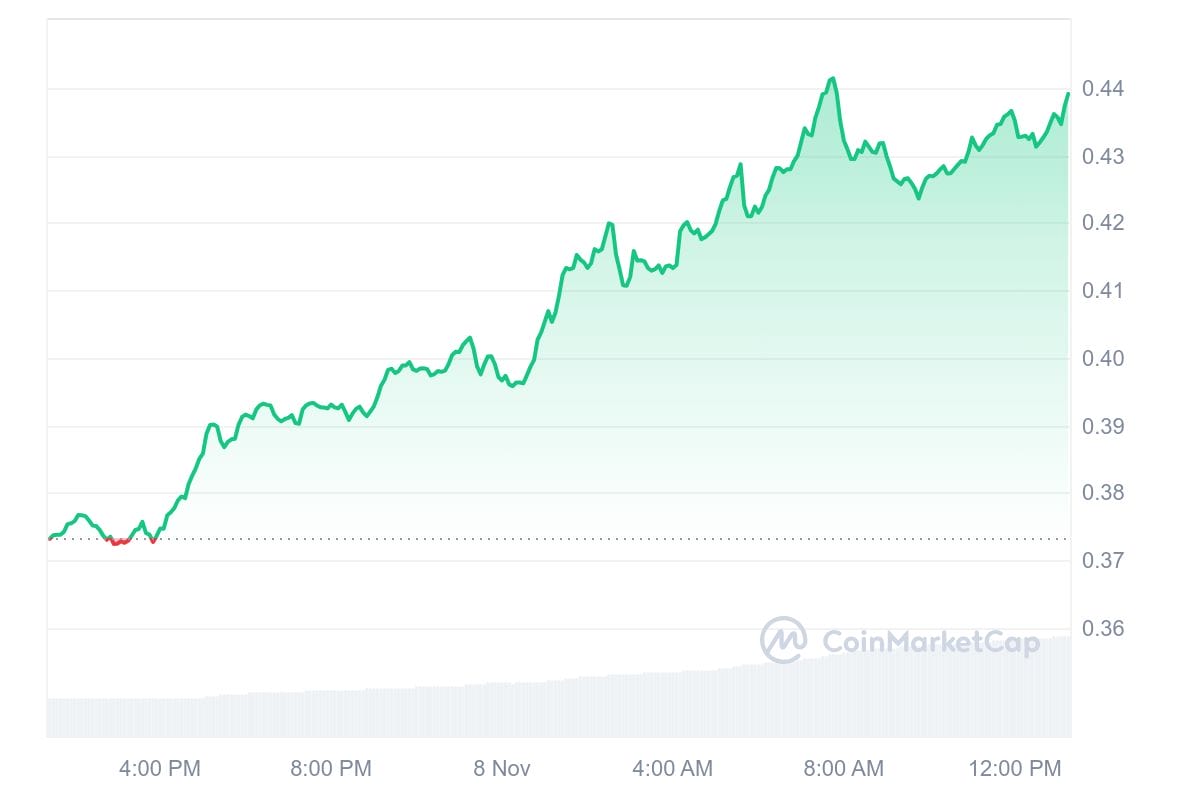Screen dimensions: 1200x800
Task: Click the 0.44 price axis label
Action: tap(1103, 89)
